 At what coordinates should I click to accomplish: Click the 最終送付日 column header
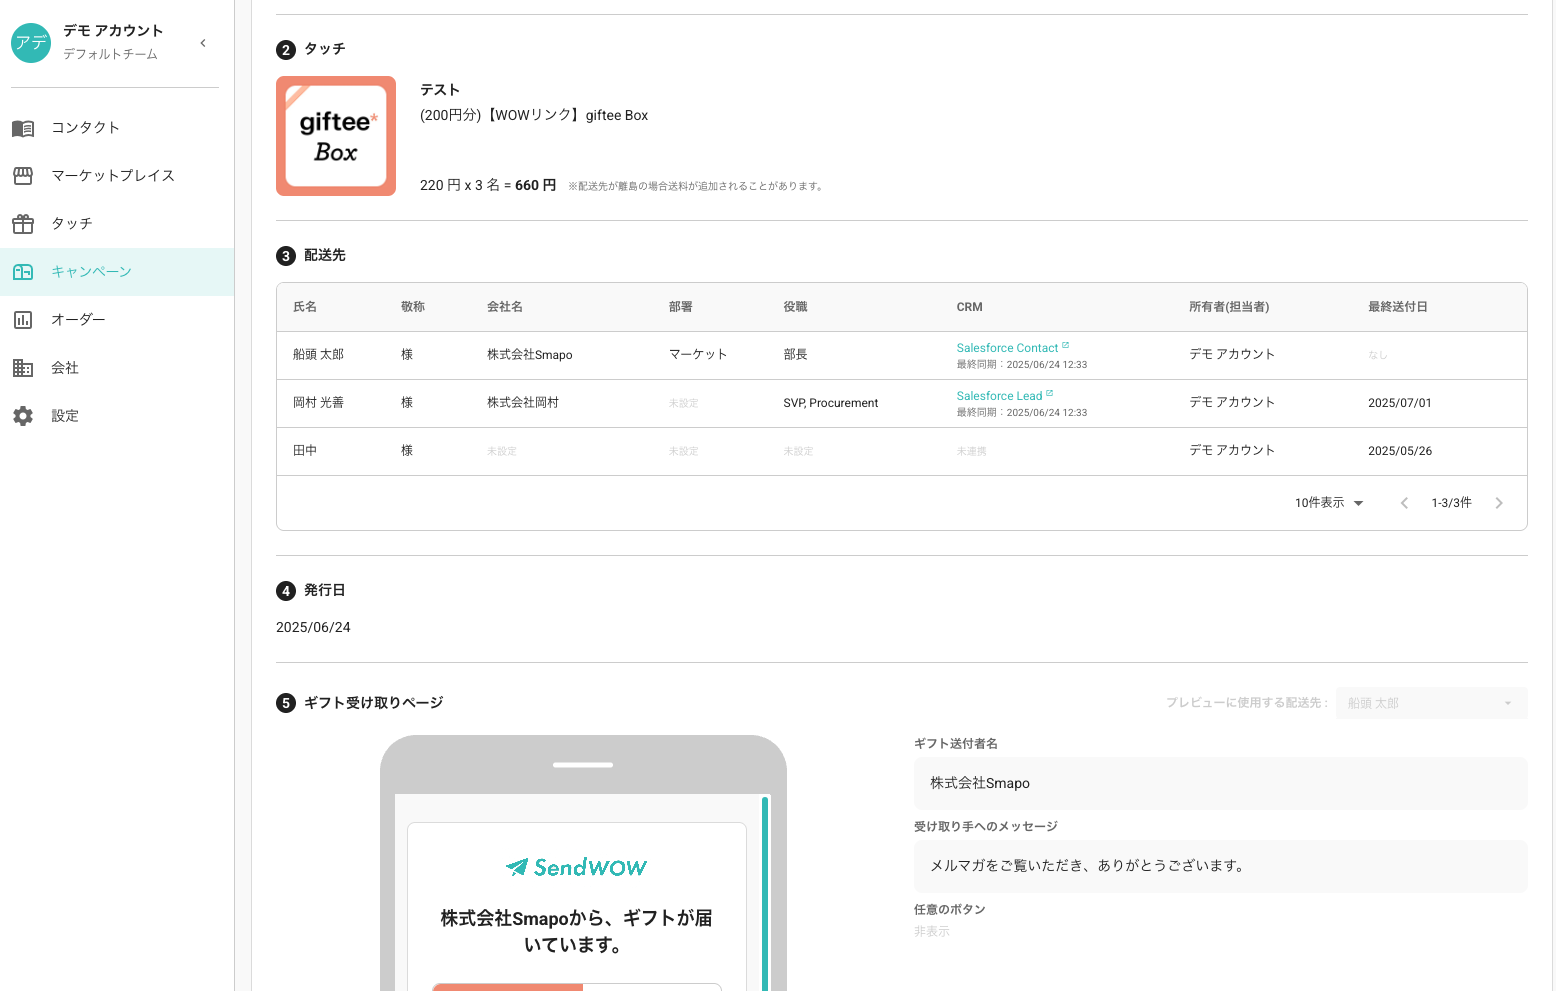[1398, 307]
